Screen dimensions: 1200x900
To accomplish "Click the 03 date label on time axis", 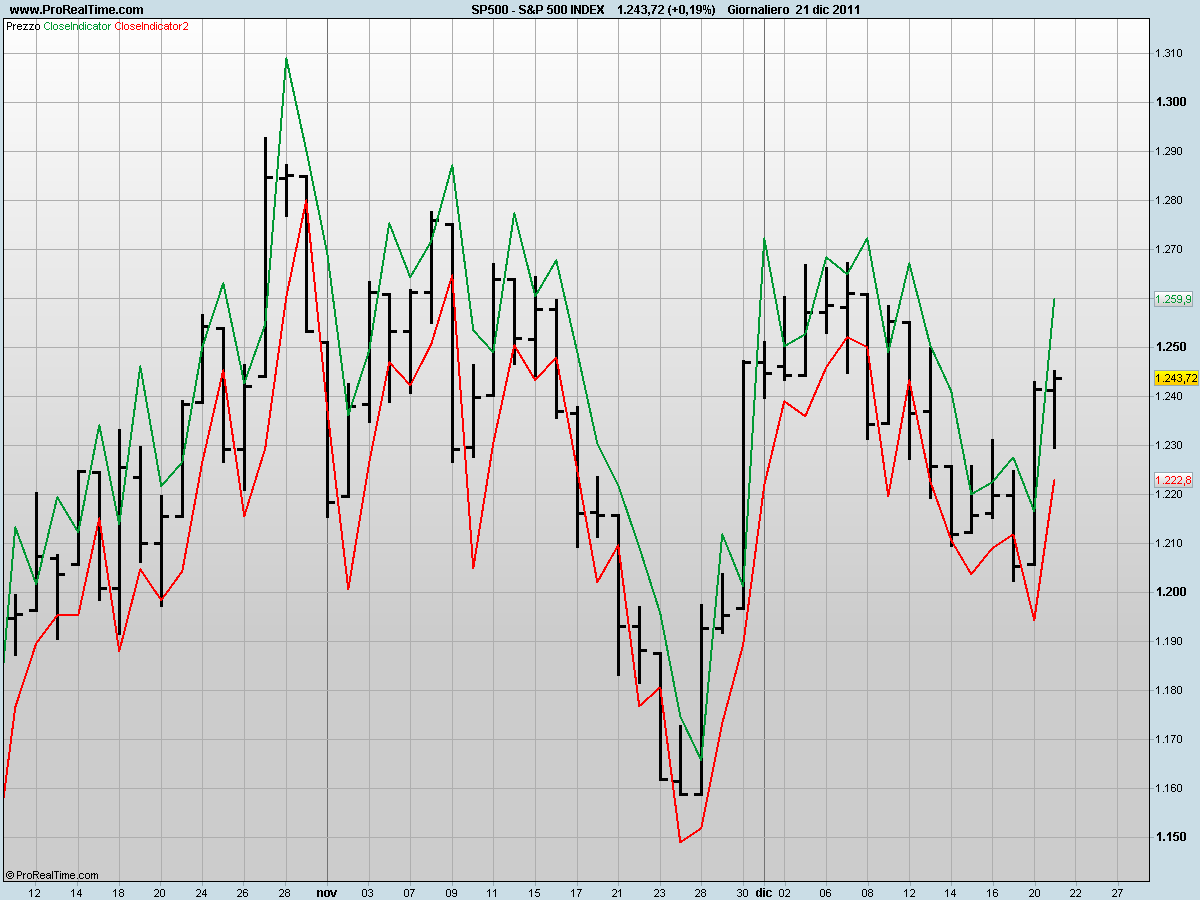I will point(368,891).
